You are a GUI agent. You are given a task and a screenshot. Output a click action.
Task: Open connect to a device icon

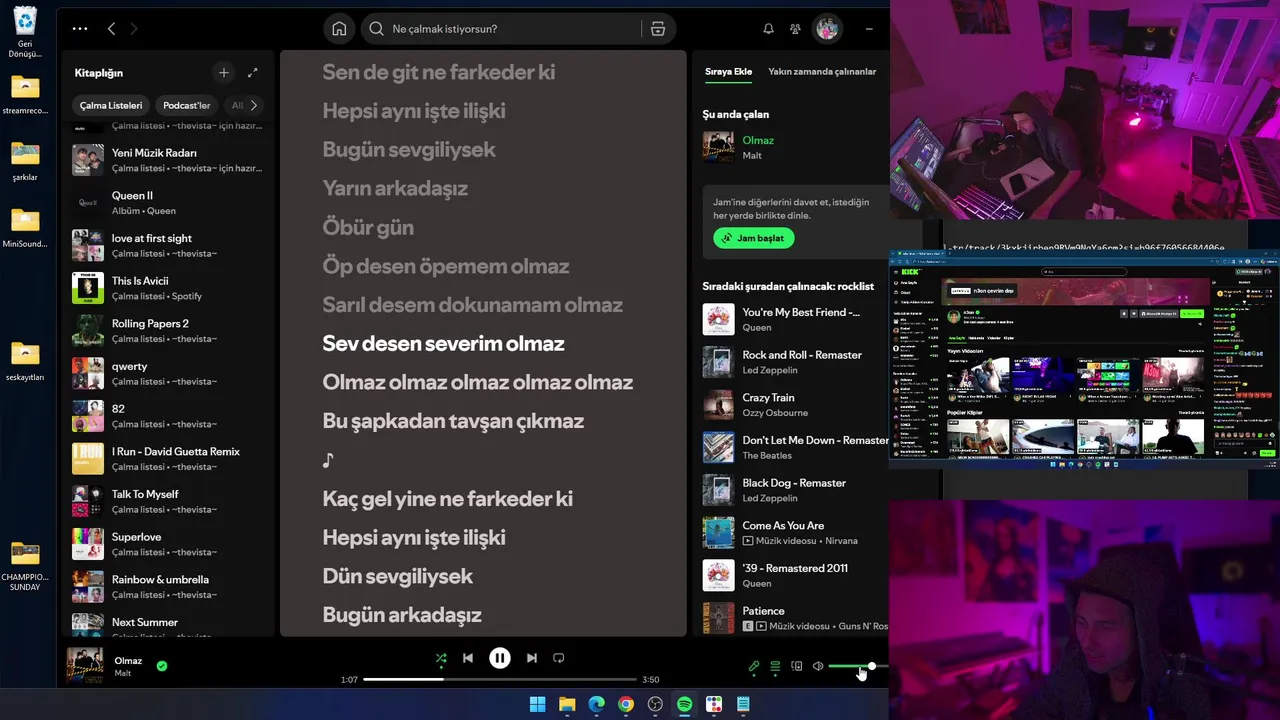(797, 666)
